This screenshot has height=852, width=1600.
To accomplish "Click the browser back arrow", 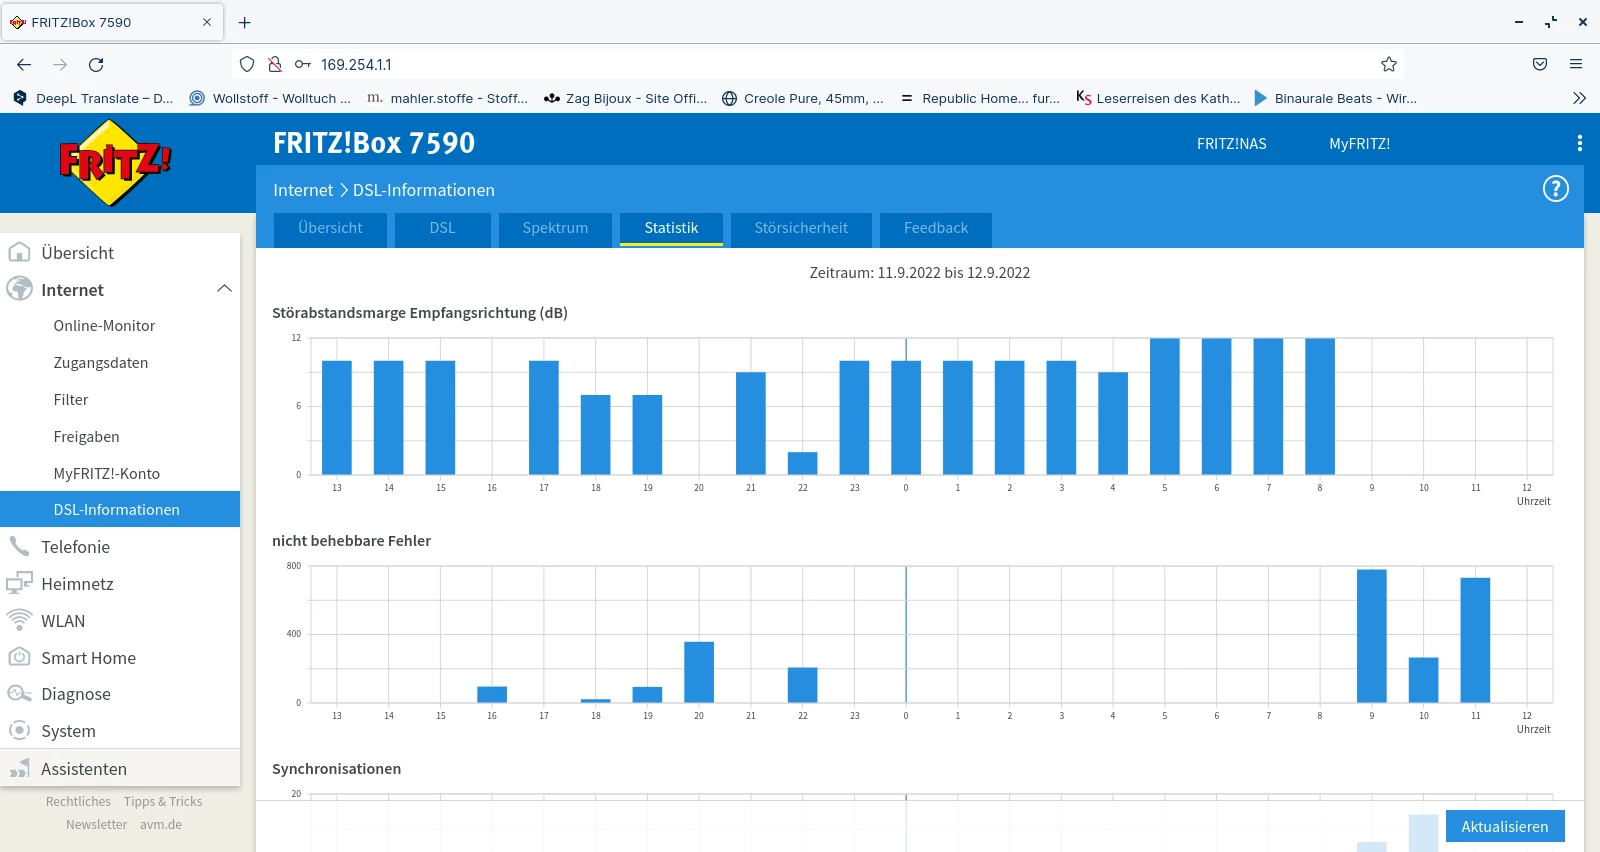I will [24, 65].
